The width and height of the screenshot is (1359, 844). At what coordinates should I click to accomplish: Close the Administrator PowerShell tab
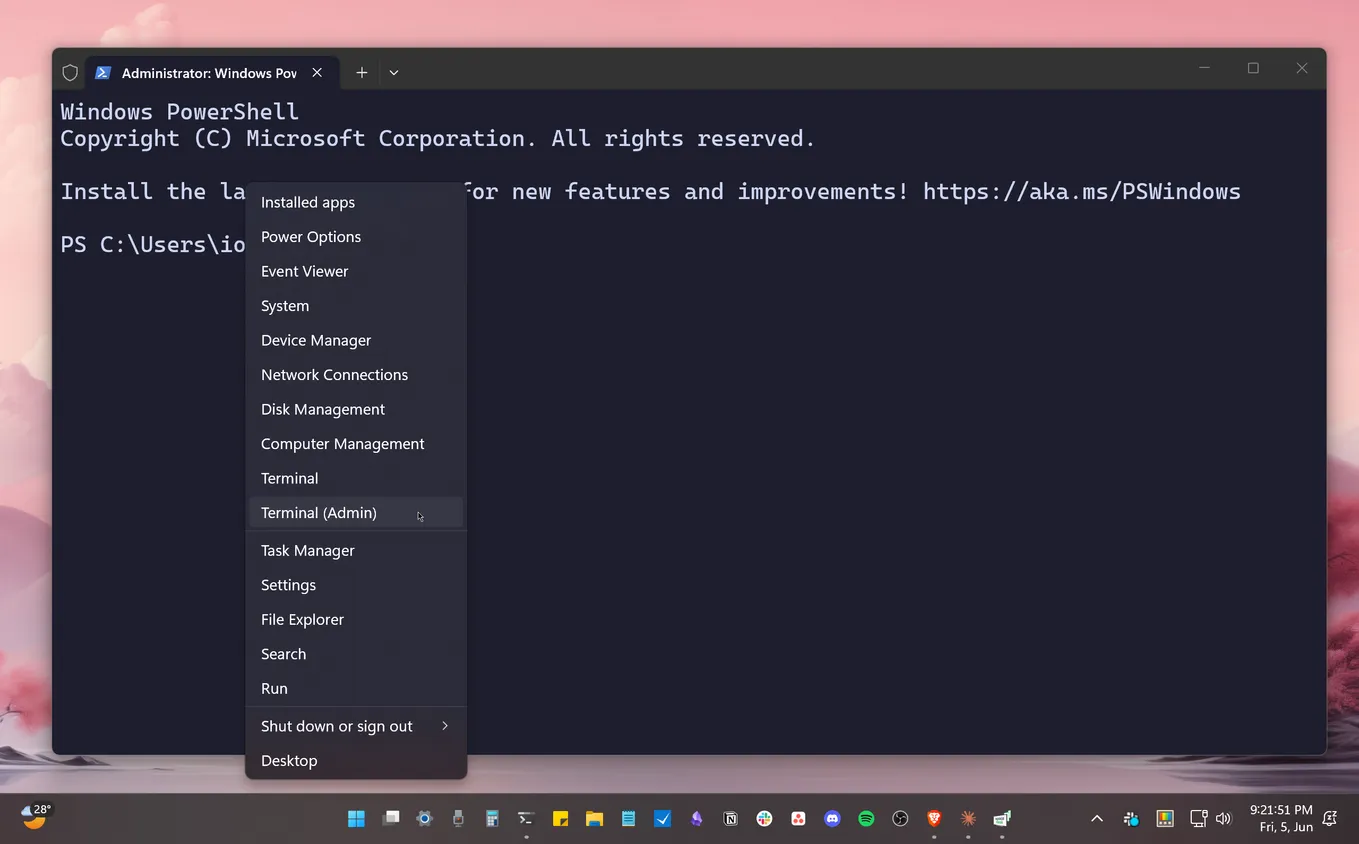tap(317, 73)
